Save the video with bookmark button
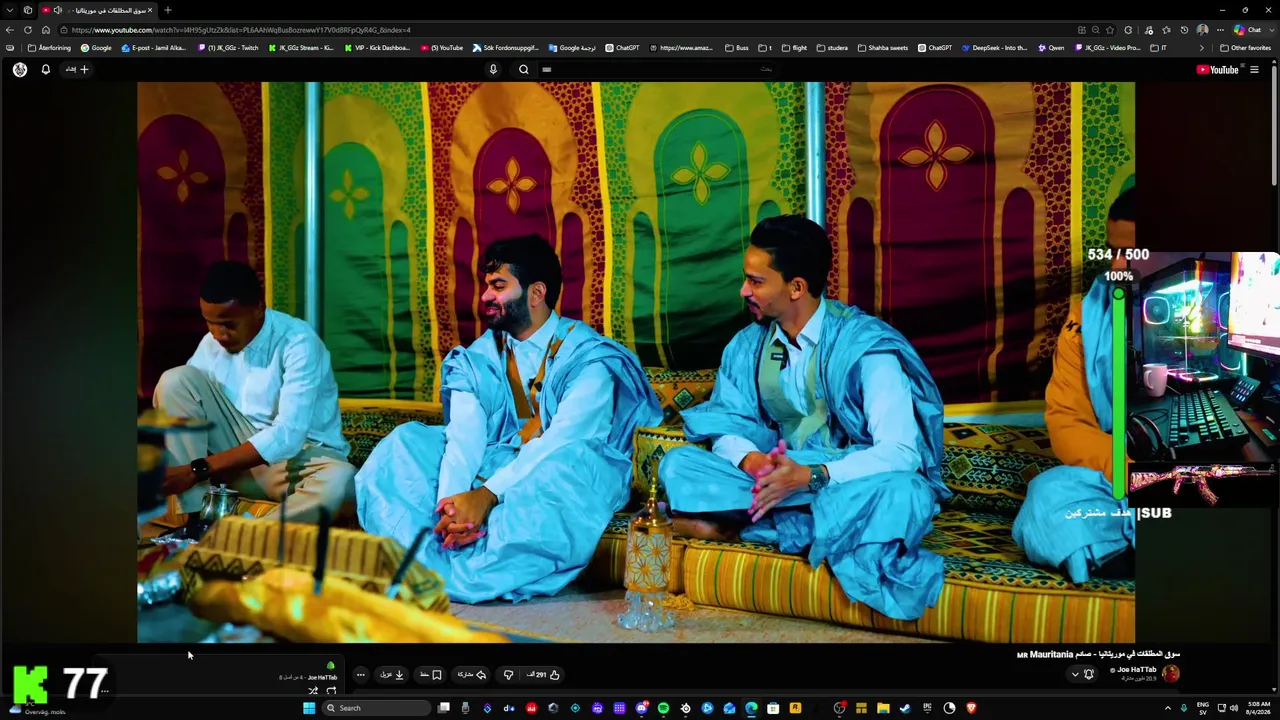Screen dimensions: 1280x720 (x=431, y=675)
